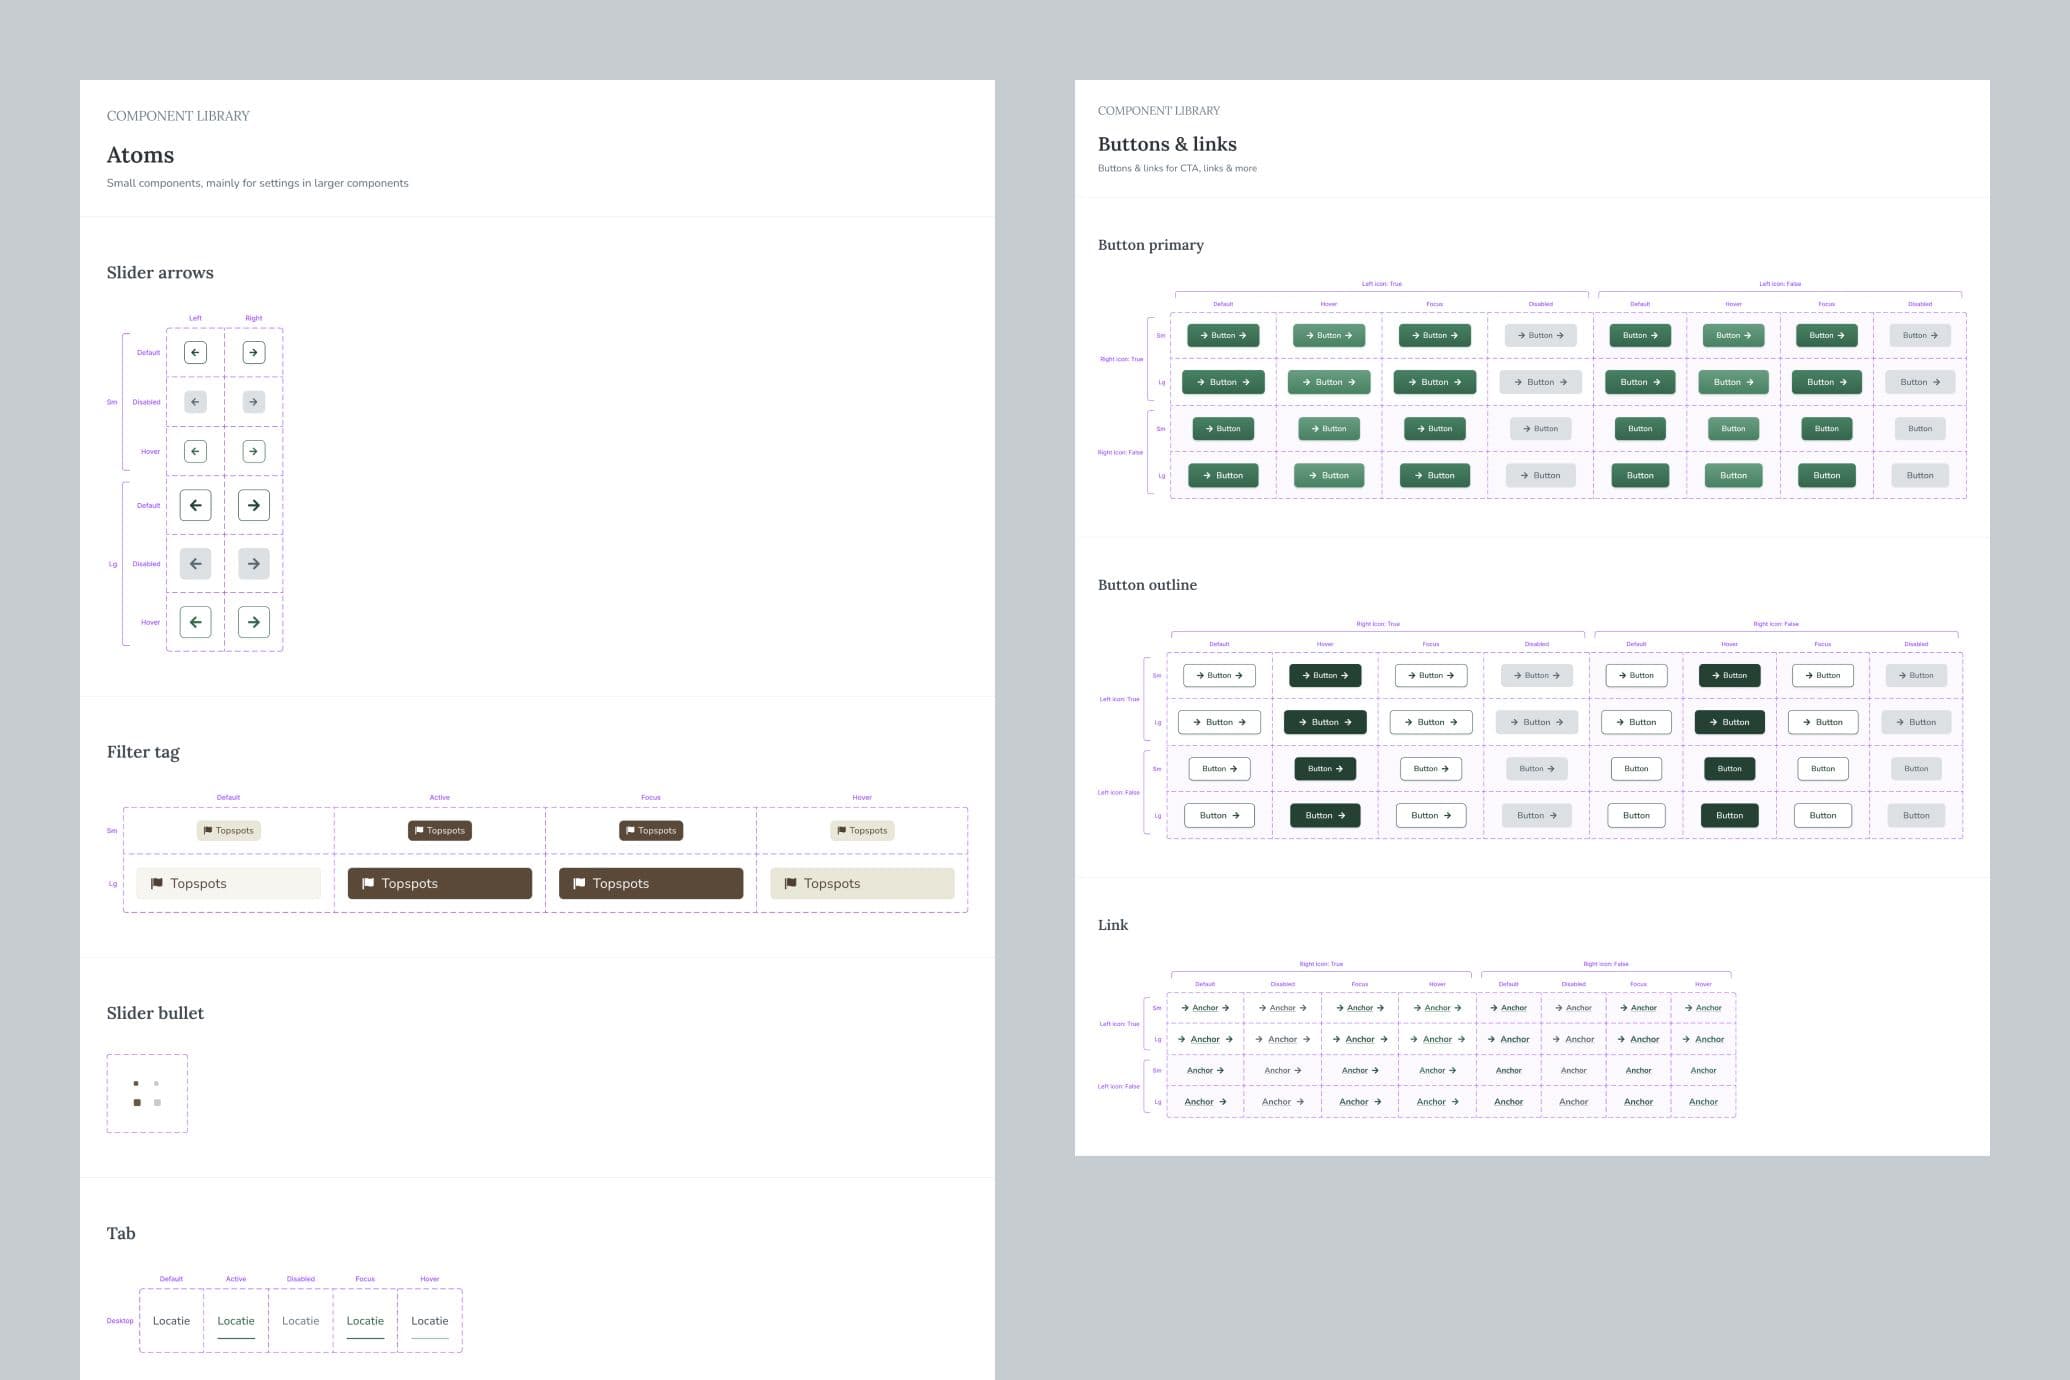
Task: Select the small inactive slider bullet
Action: pyautogui.click(x=157, y=1082)
